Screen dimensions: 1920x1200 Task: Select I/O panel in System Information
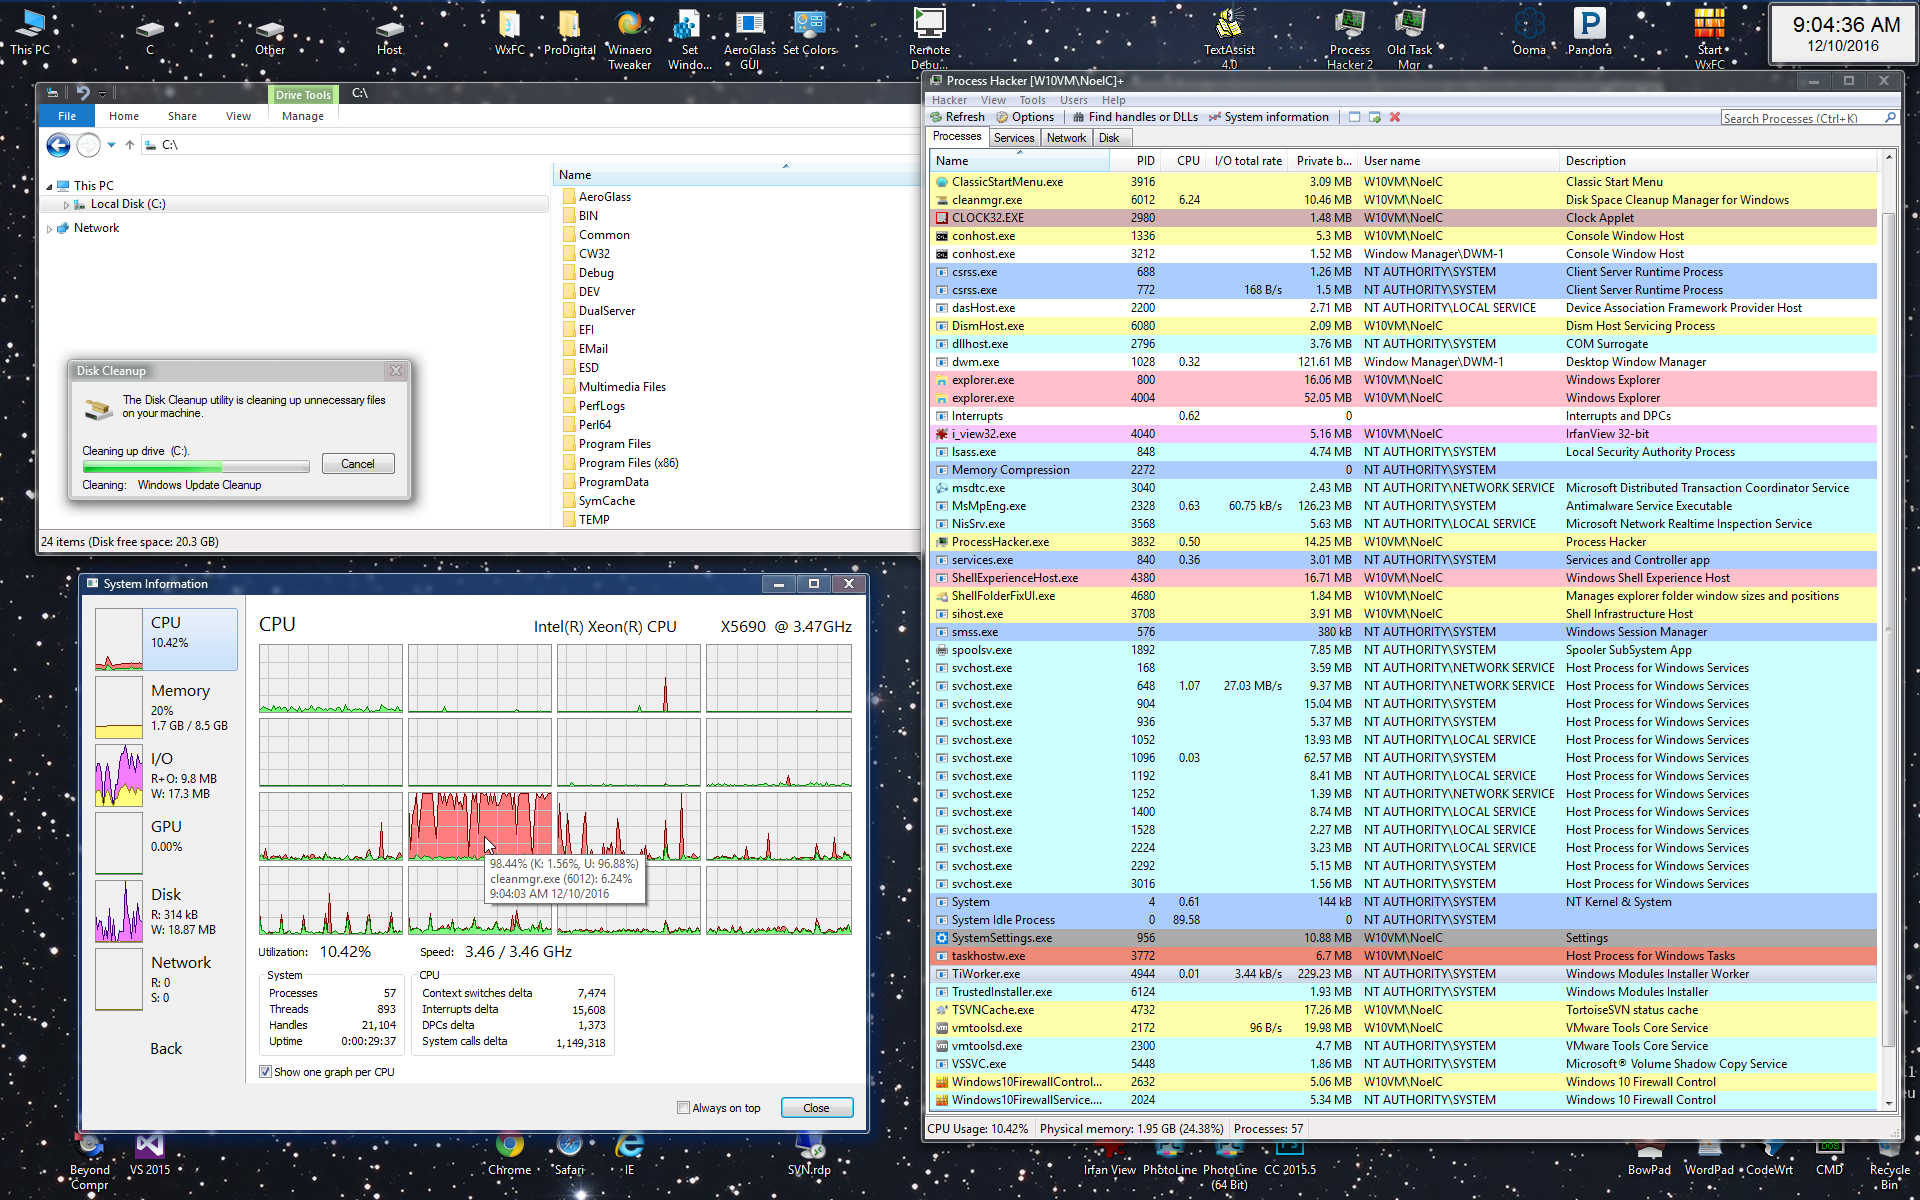tap(166, 776)
